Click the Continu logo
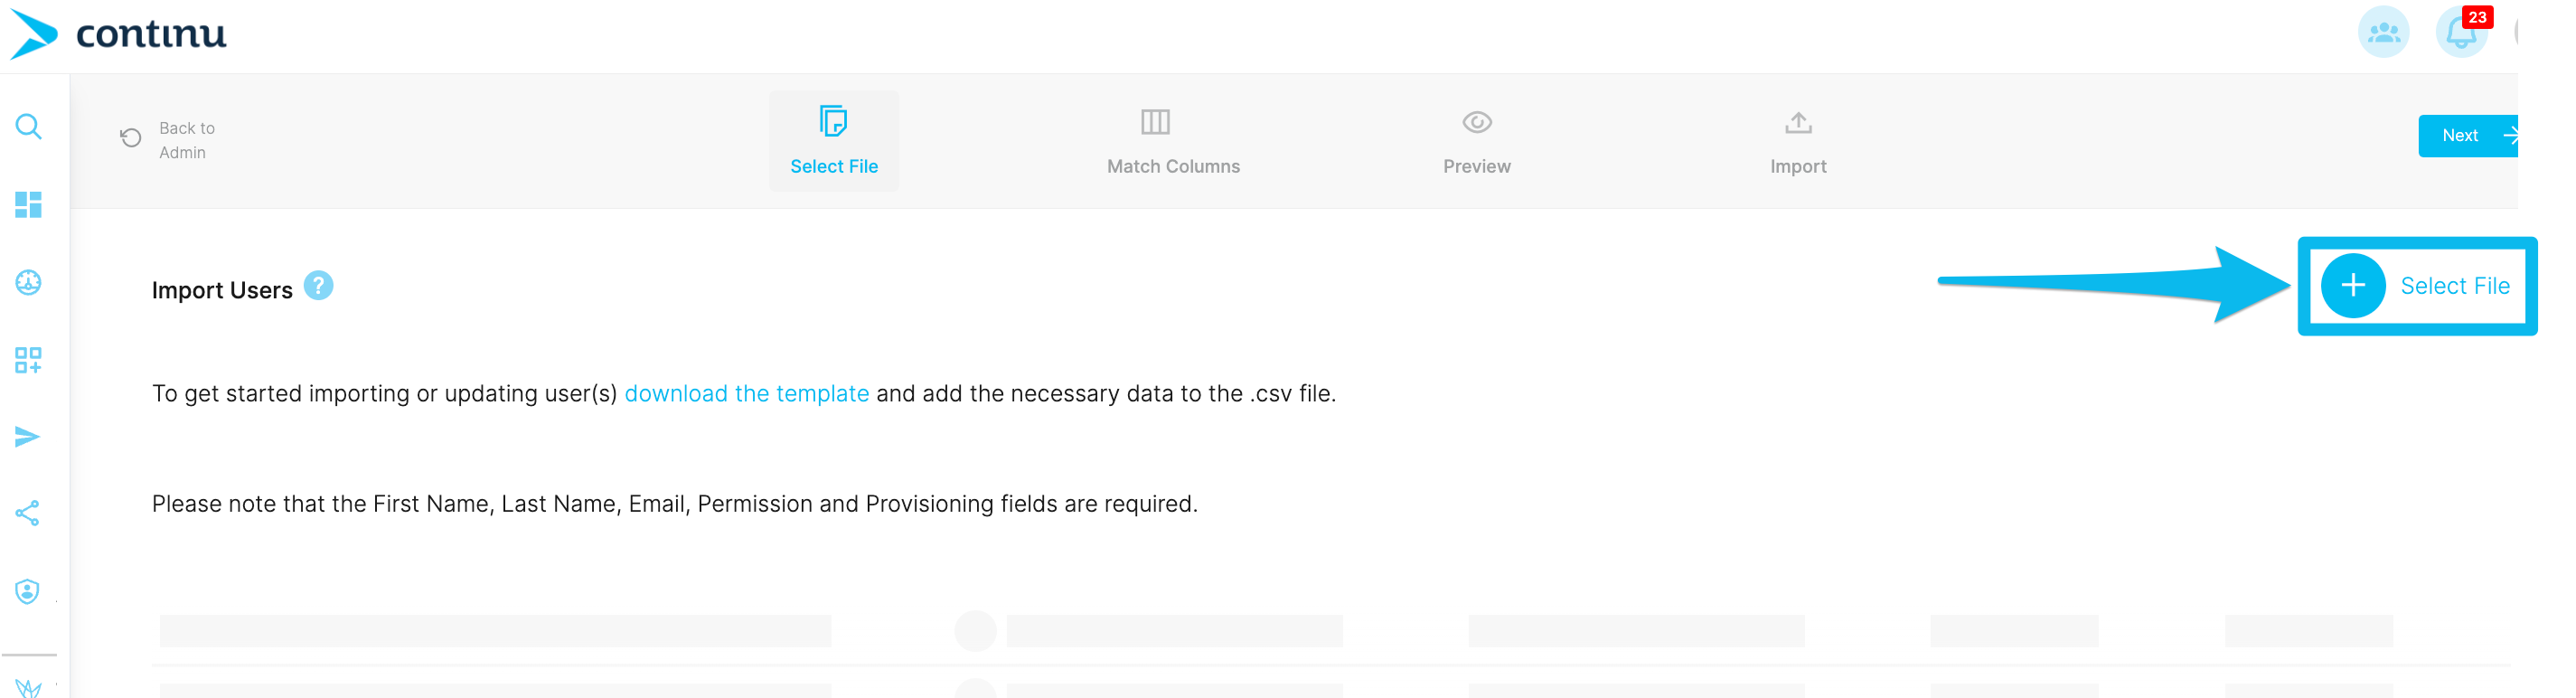Viewport: 2576px width, 698px height. pos(118,34)
